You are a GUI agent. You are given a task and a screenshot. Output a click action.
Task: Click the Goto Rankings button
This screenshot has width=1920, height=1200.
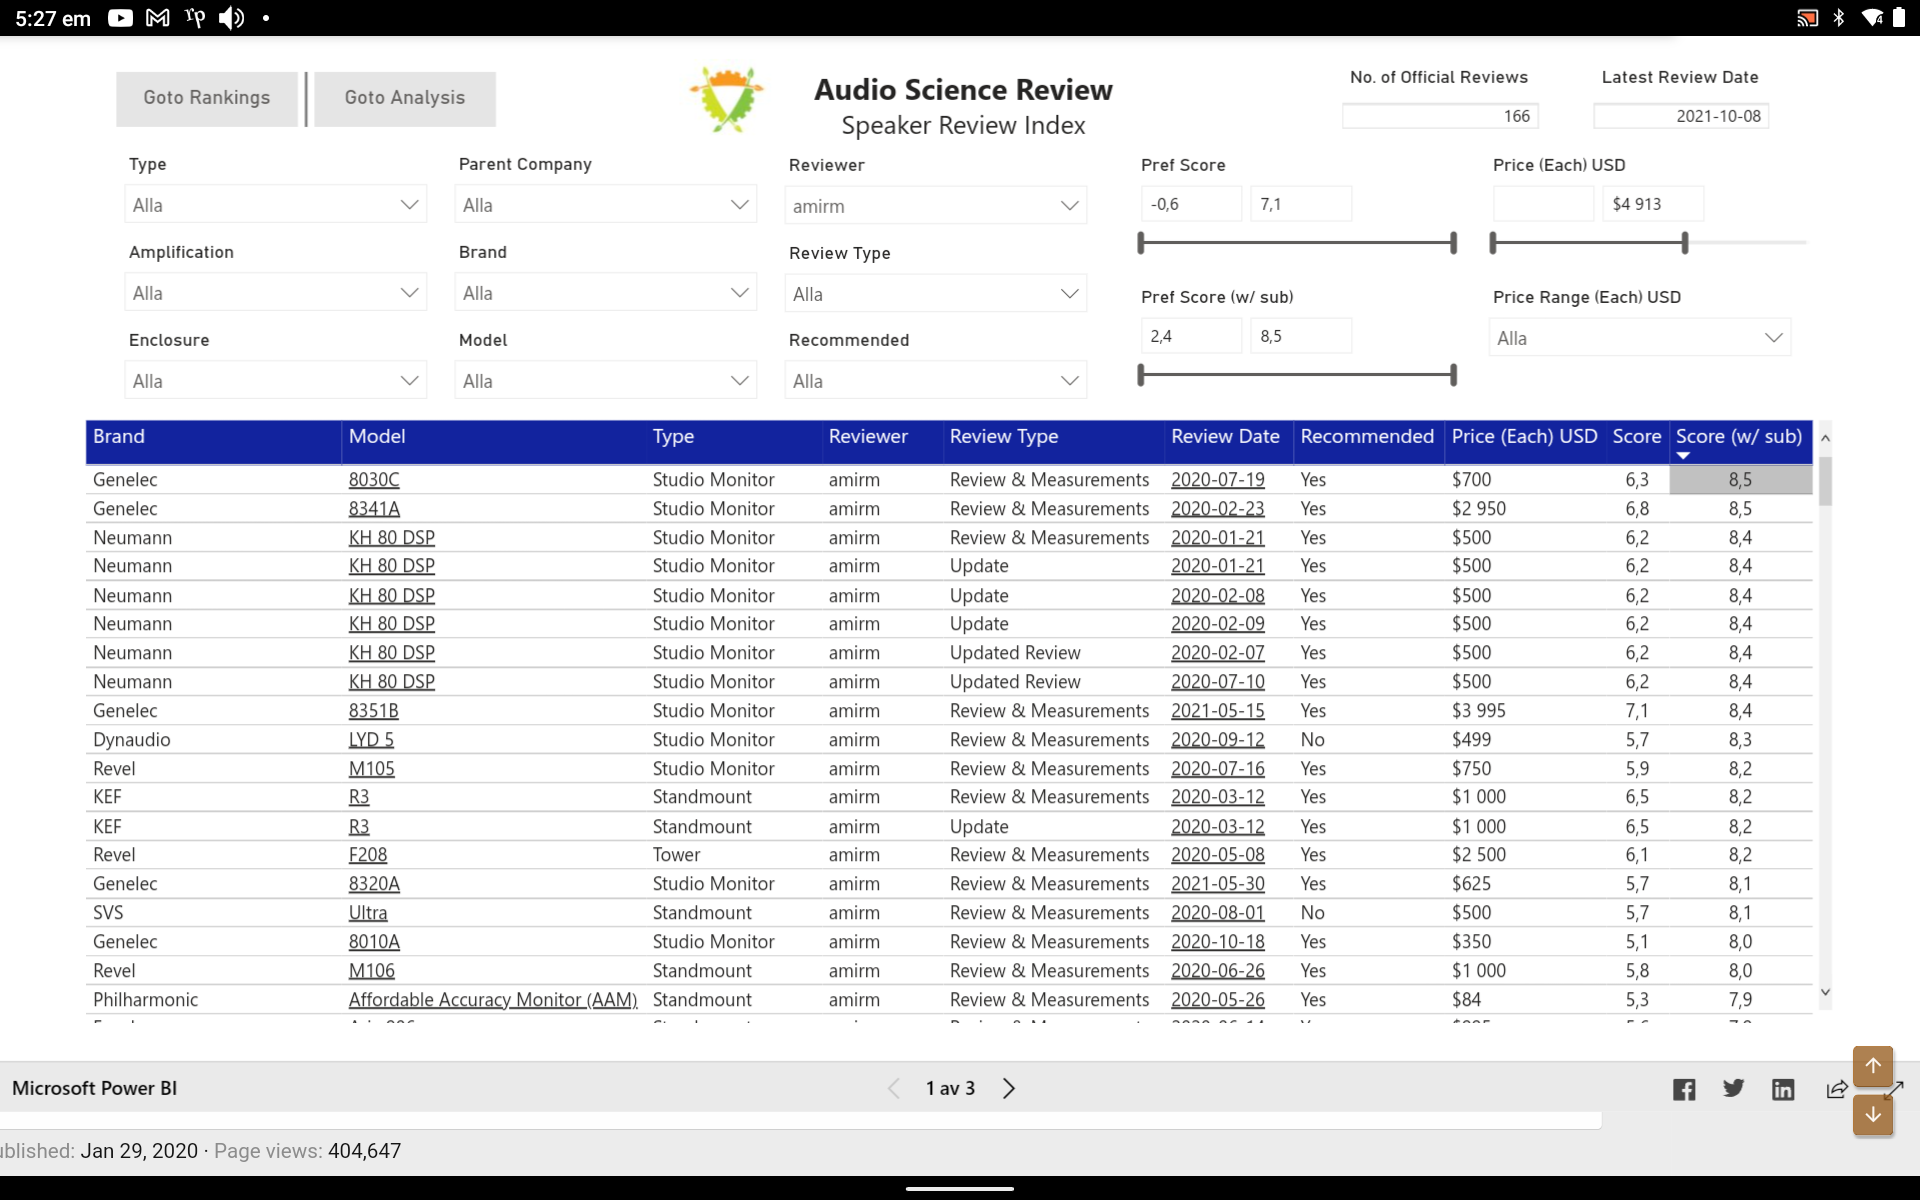(207, 98)
